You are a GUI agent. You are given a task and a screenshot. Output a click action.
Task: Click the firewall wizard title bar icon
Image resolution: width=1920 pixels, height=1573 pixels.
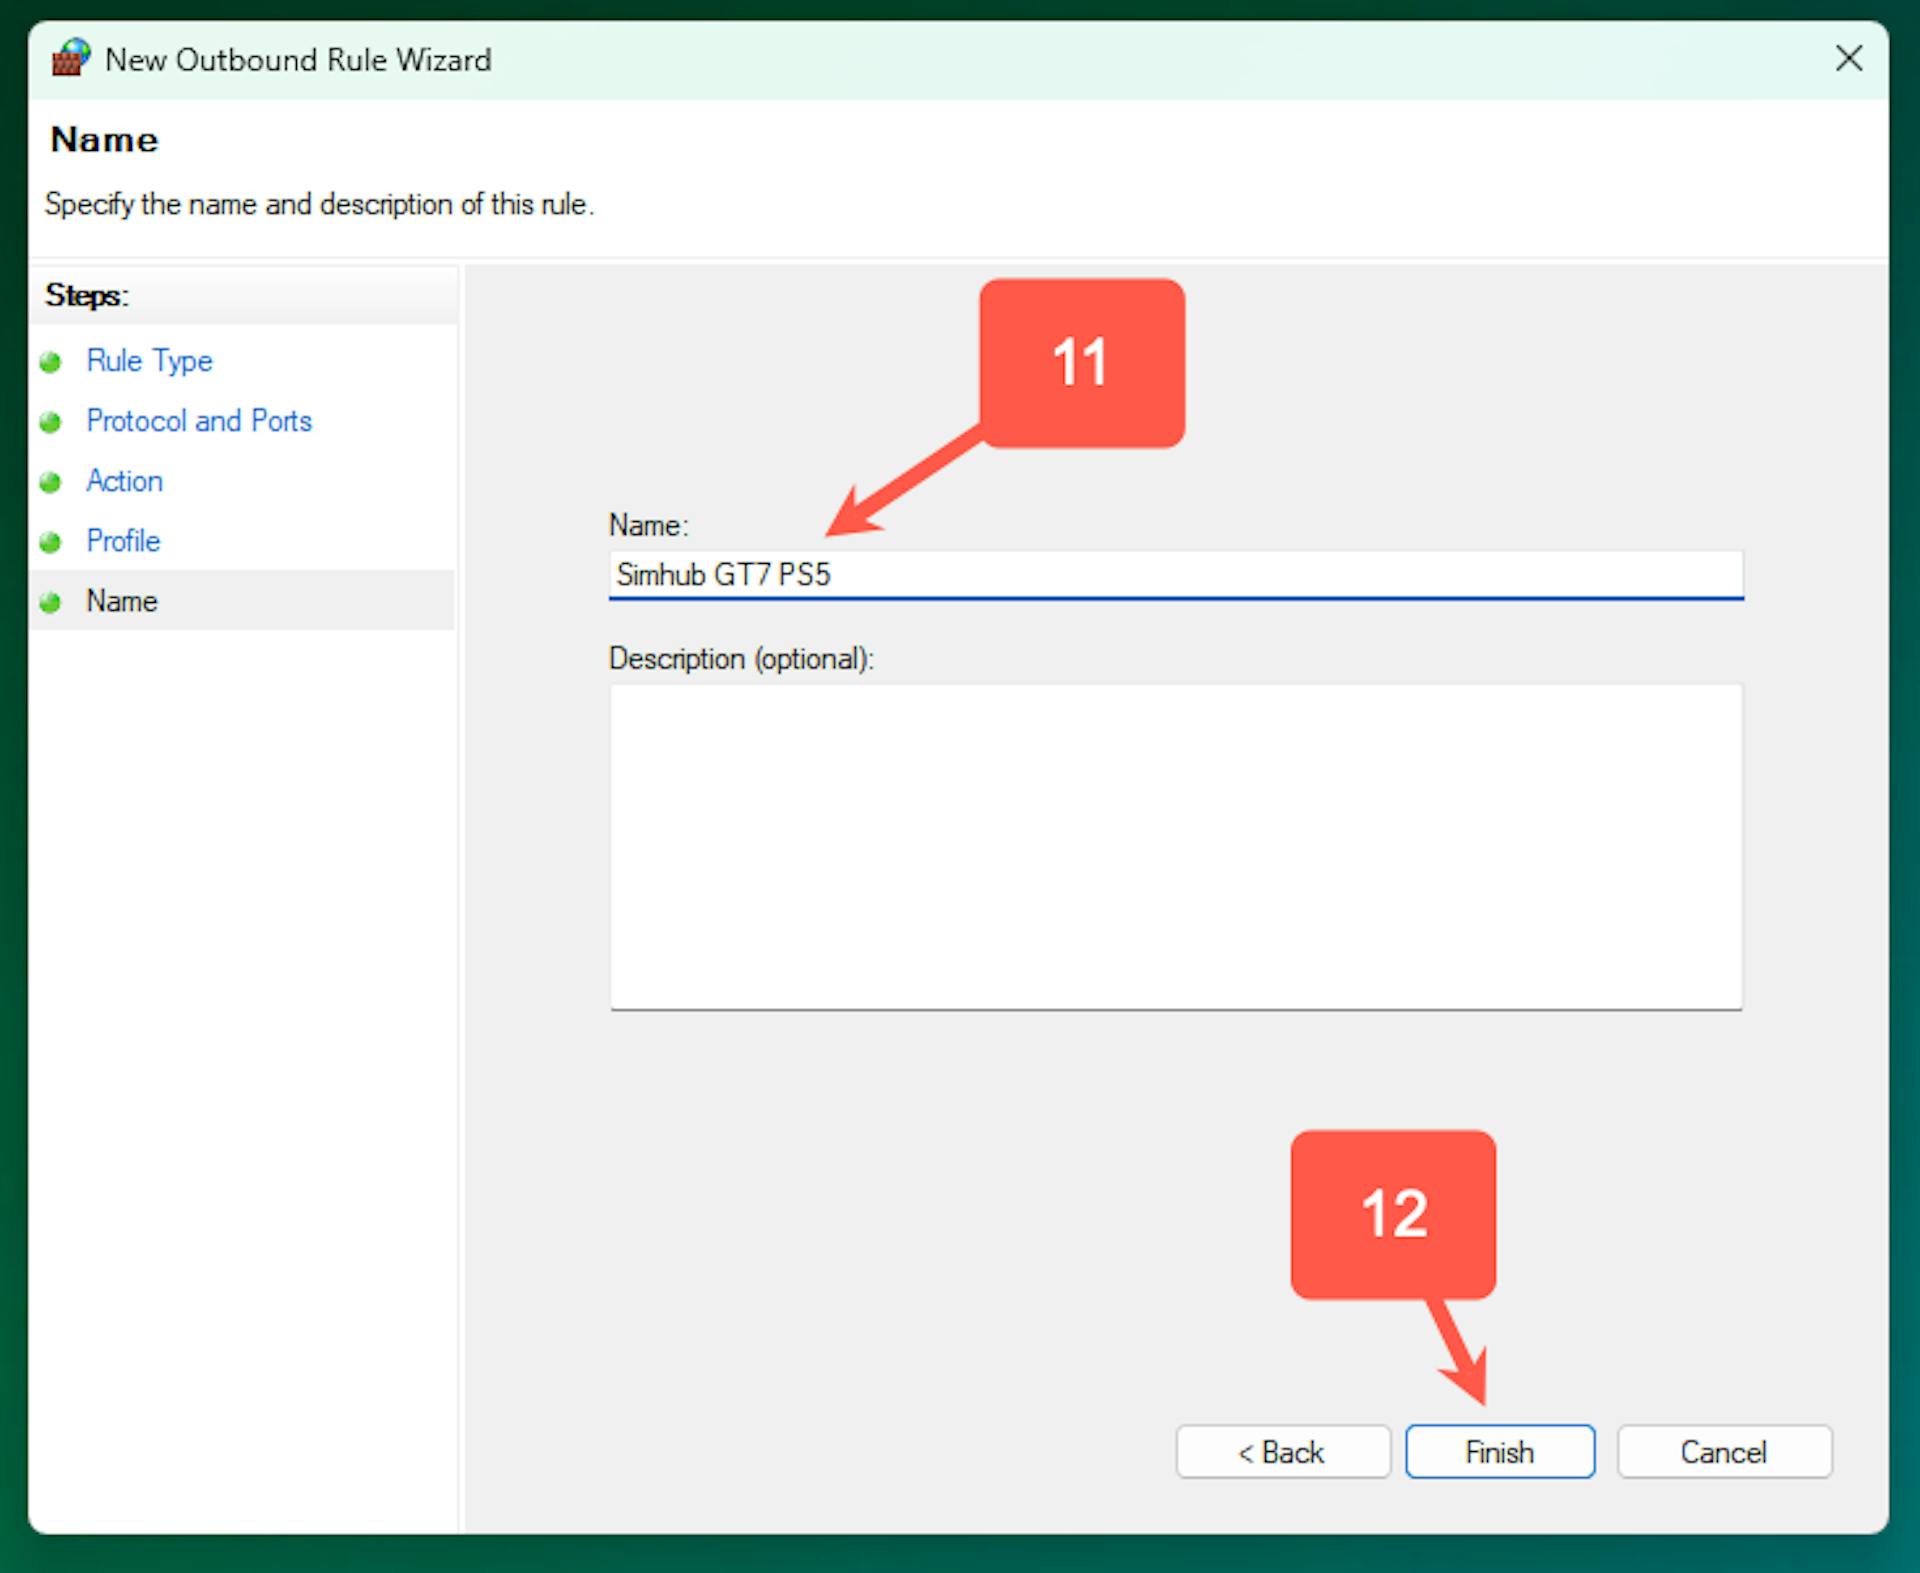(71, 59)
